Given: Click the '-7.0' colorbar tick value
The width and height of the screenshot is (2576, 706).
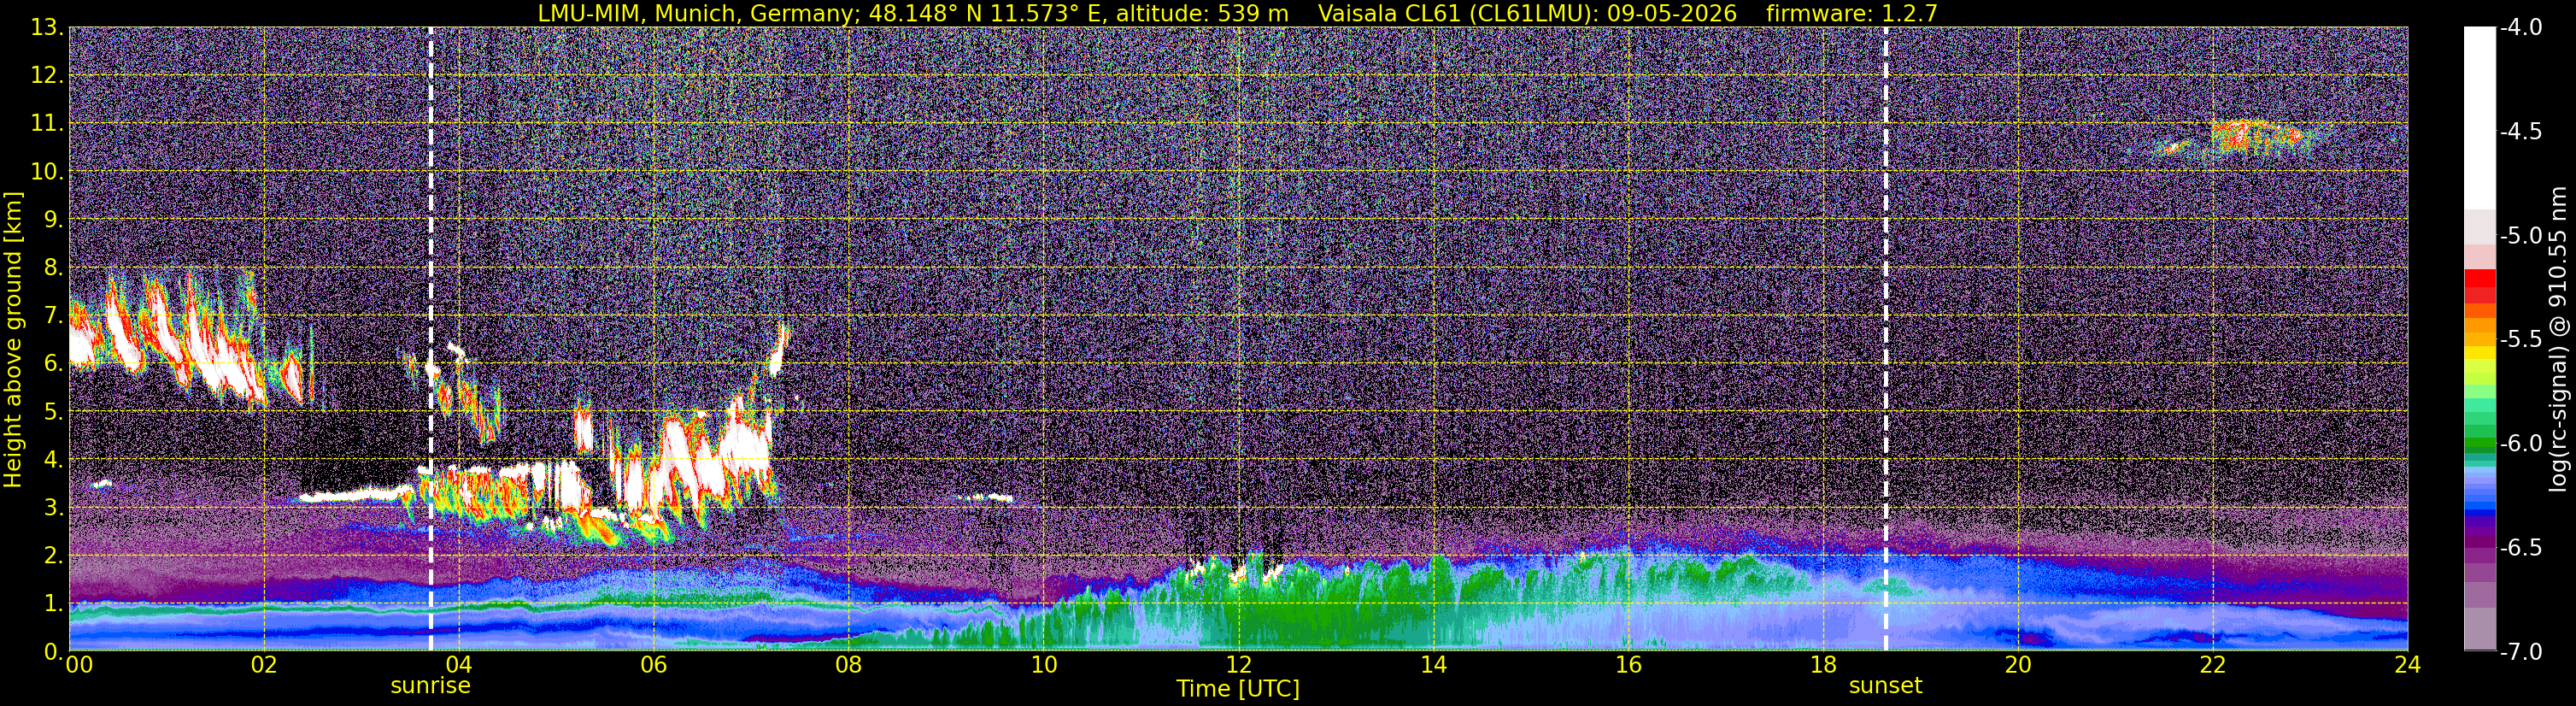Looking at the screenshot, I should click(x=2521, y=652).
